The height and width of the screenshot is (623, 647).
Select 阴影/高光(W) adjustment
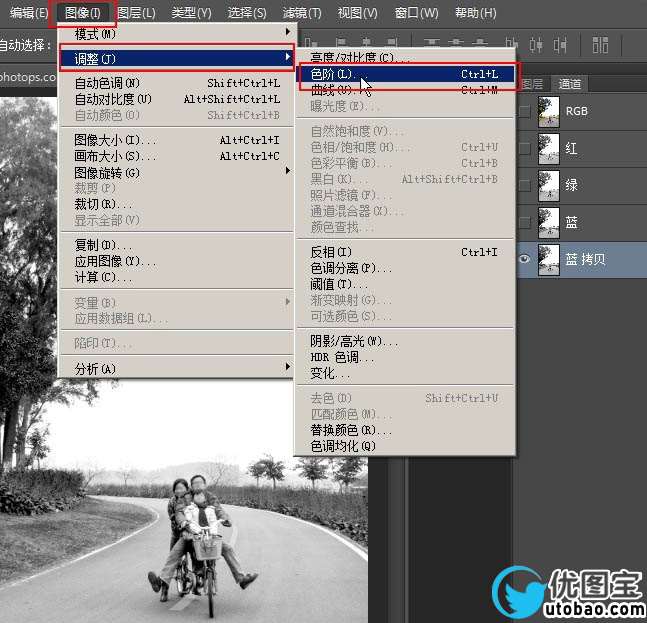click(405, 341)
